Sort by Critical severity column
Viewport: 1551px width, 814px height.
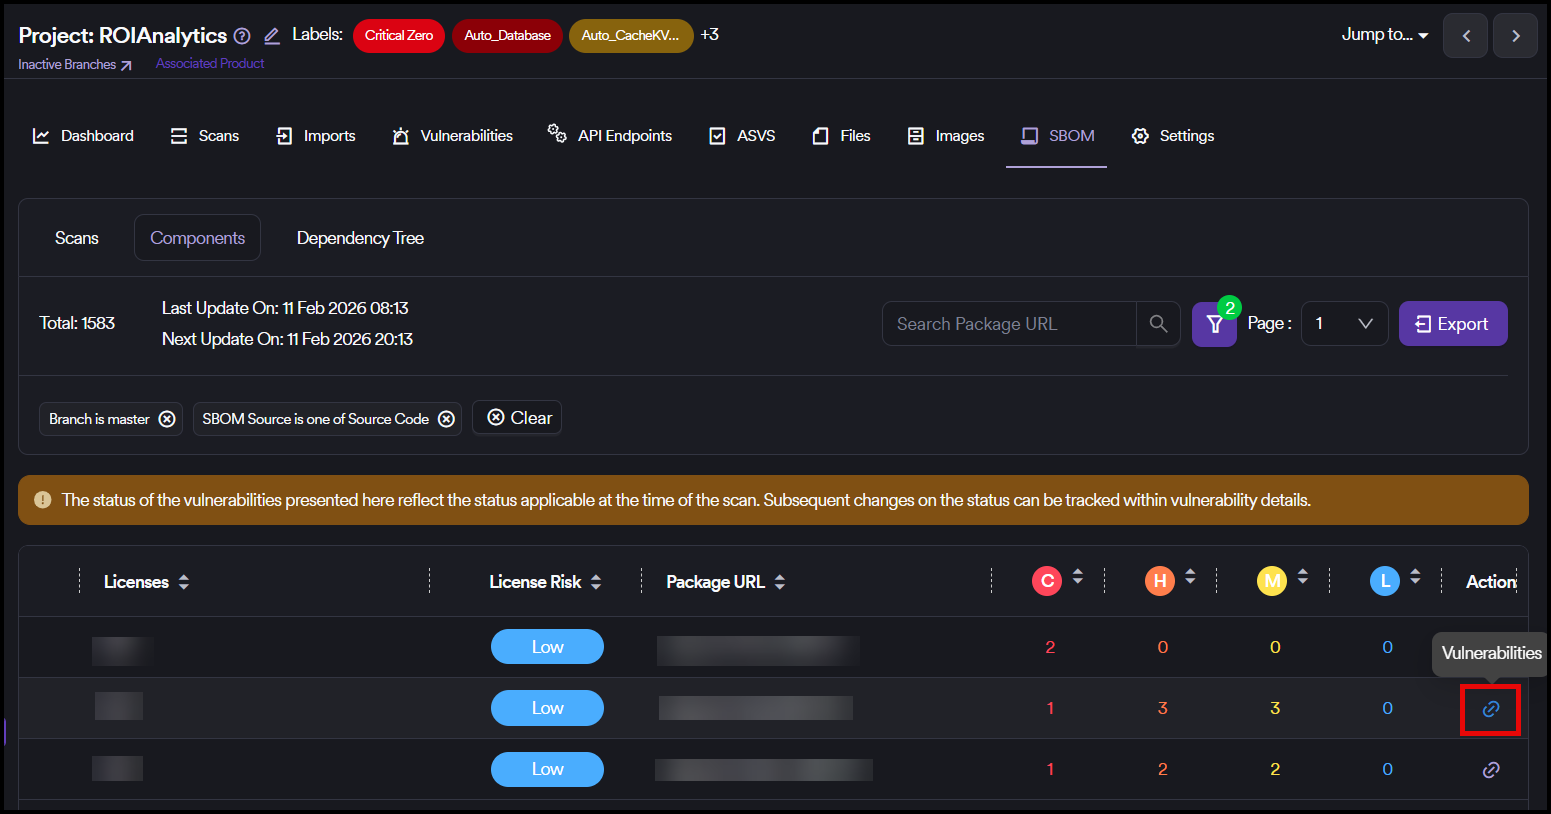click(1077, 577)
